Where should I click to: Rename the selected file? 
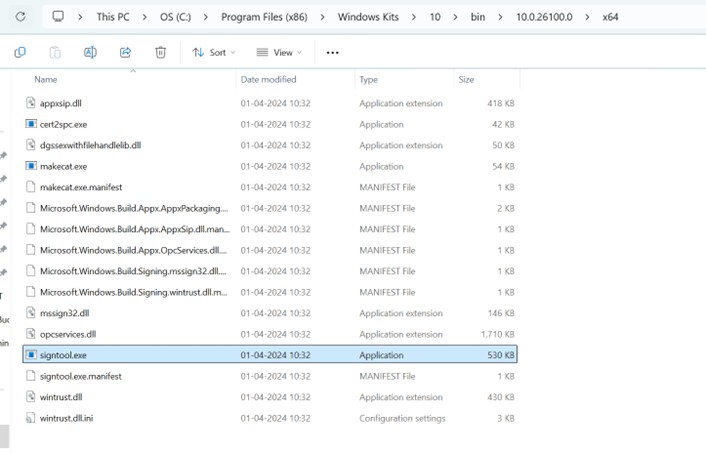coord(90,53)
